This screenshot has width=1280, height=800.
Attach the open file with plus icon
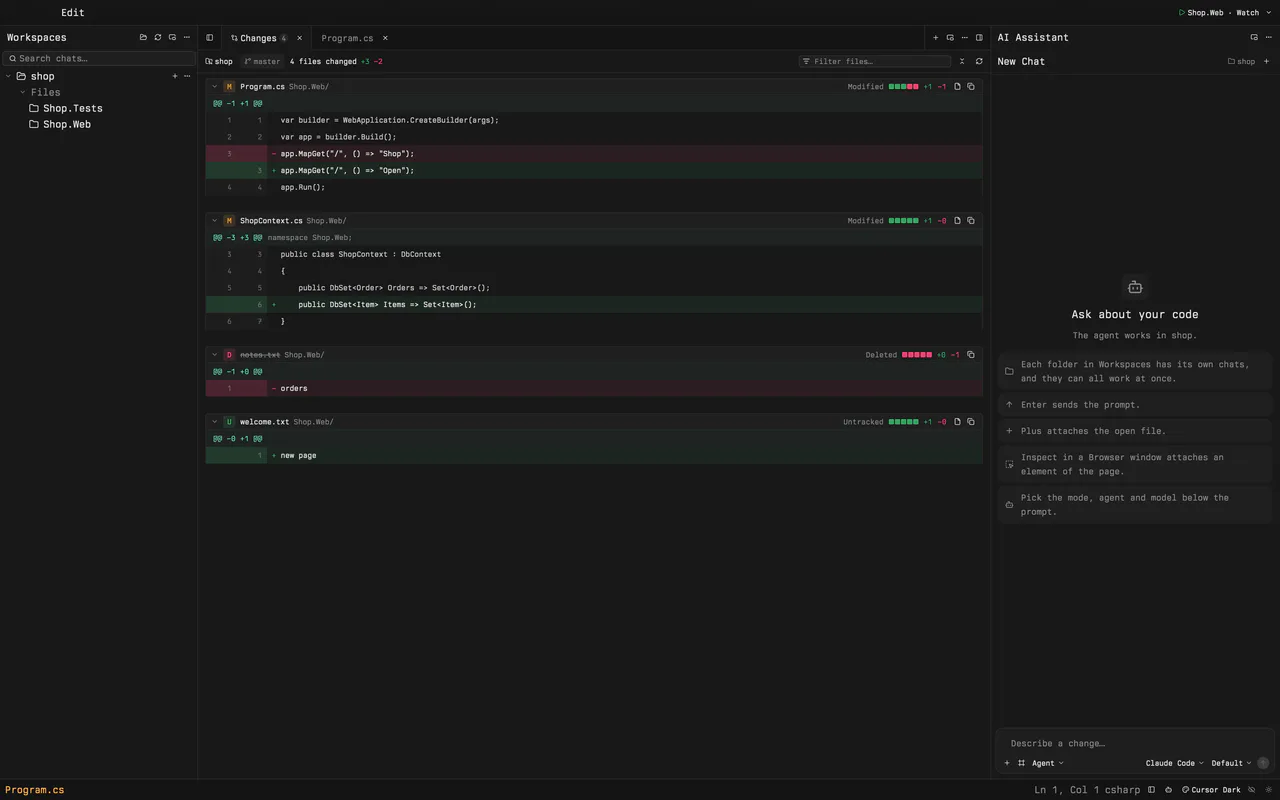(1007, 763)
